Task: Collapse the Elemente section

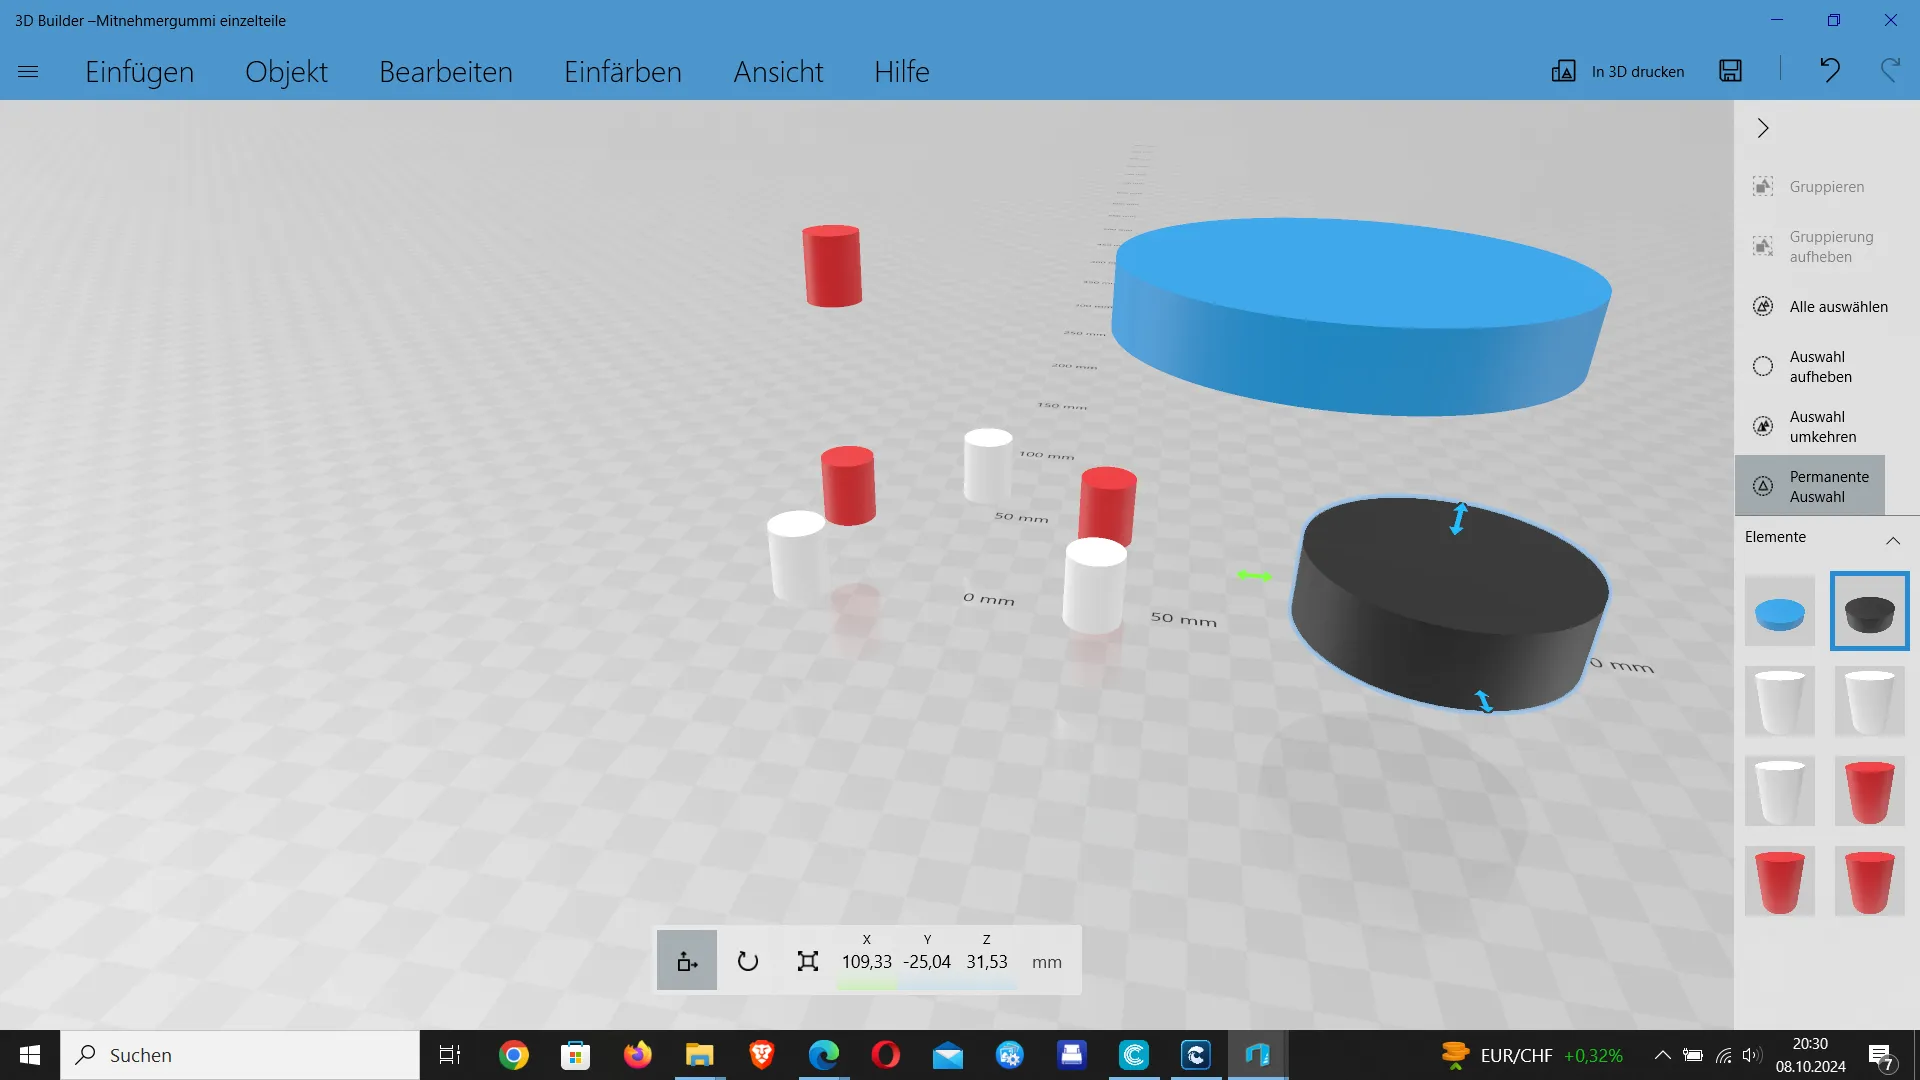Action: click(x=1892, y=540)
